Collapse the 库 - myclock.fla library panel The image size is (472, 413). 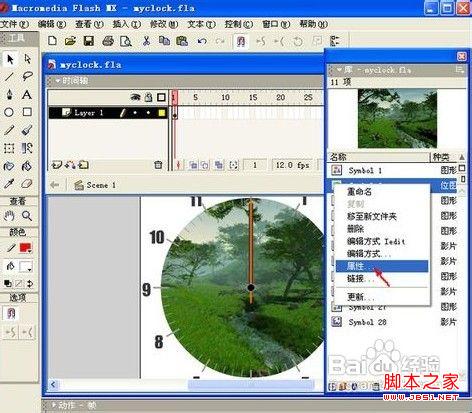click(x=339, y=70)
